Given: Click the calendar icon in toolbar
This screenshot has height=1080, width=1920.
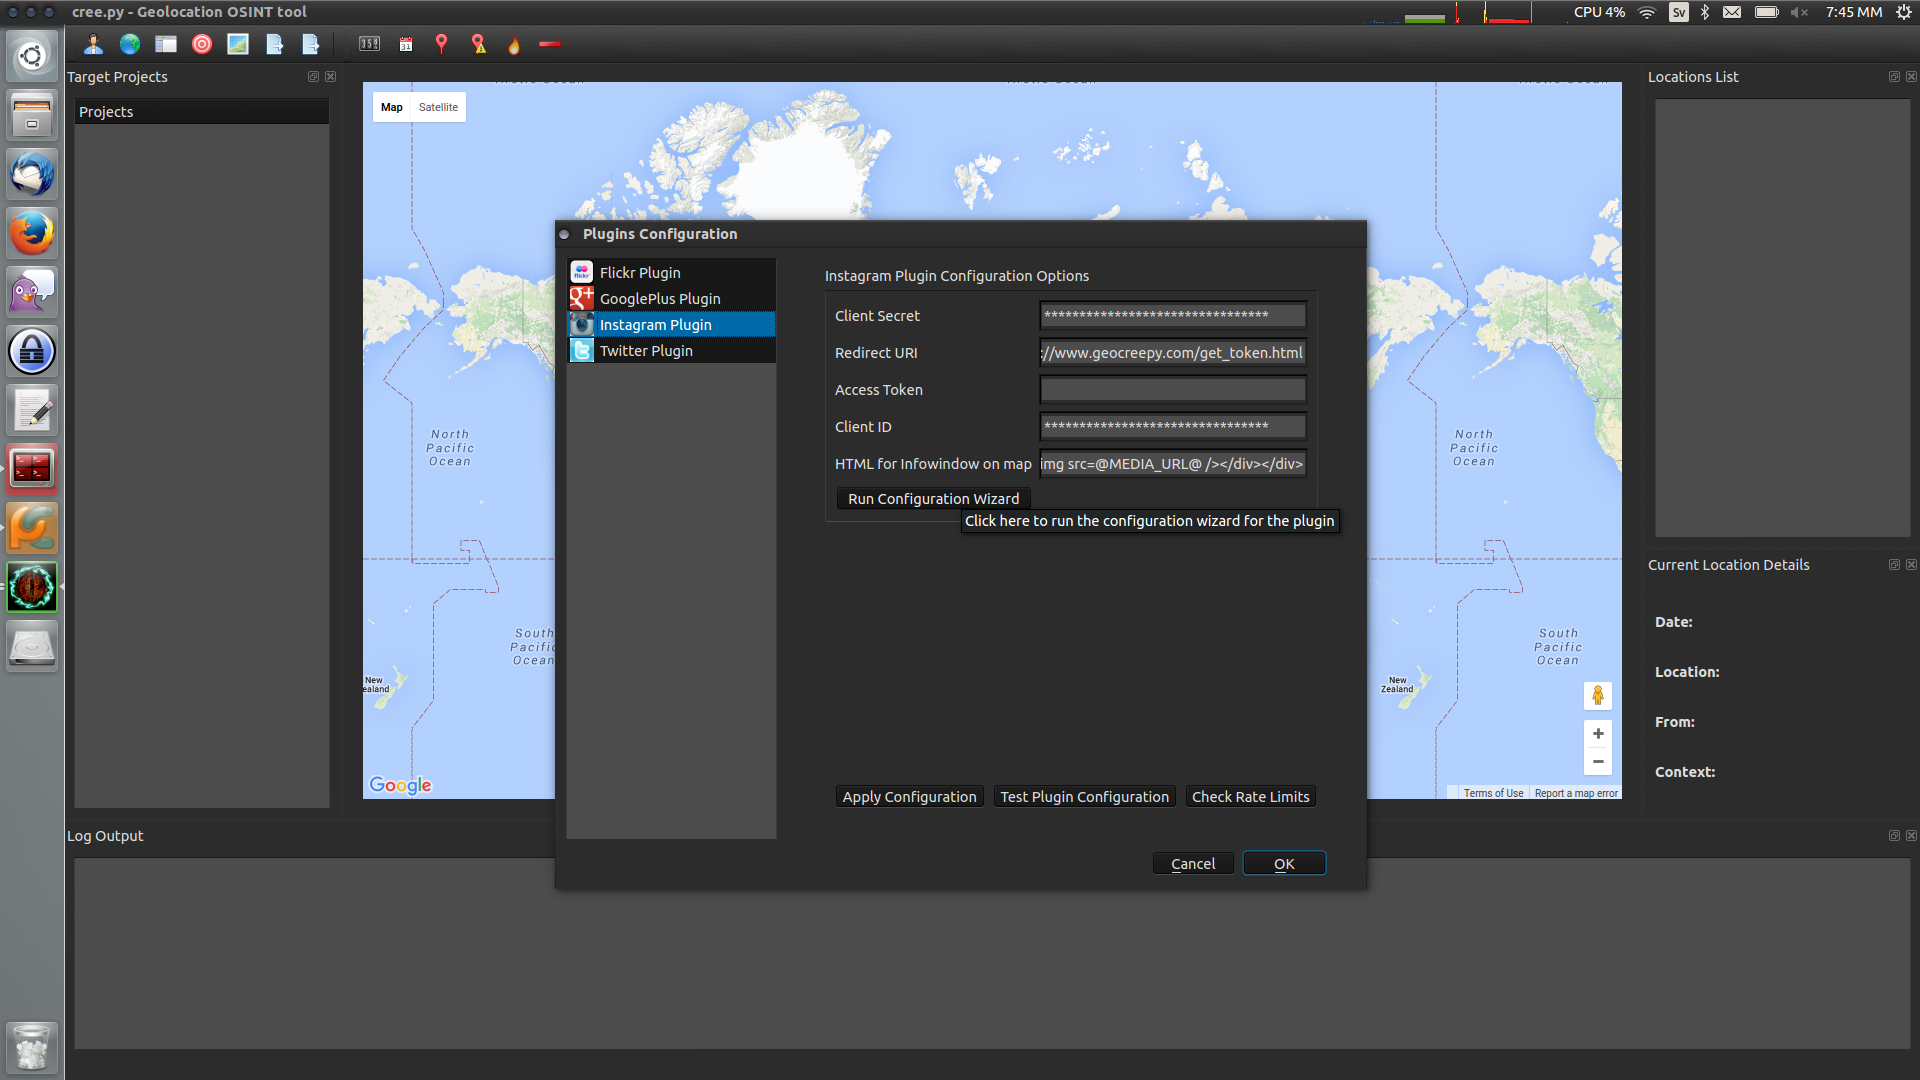Looking at the screenshot, I should pos(406,44).
